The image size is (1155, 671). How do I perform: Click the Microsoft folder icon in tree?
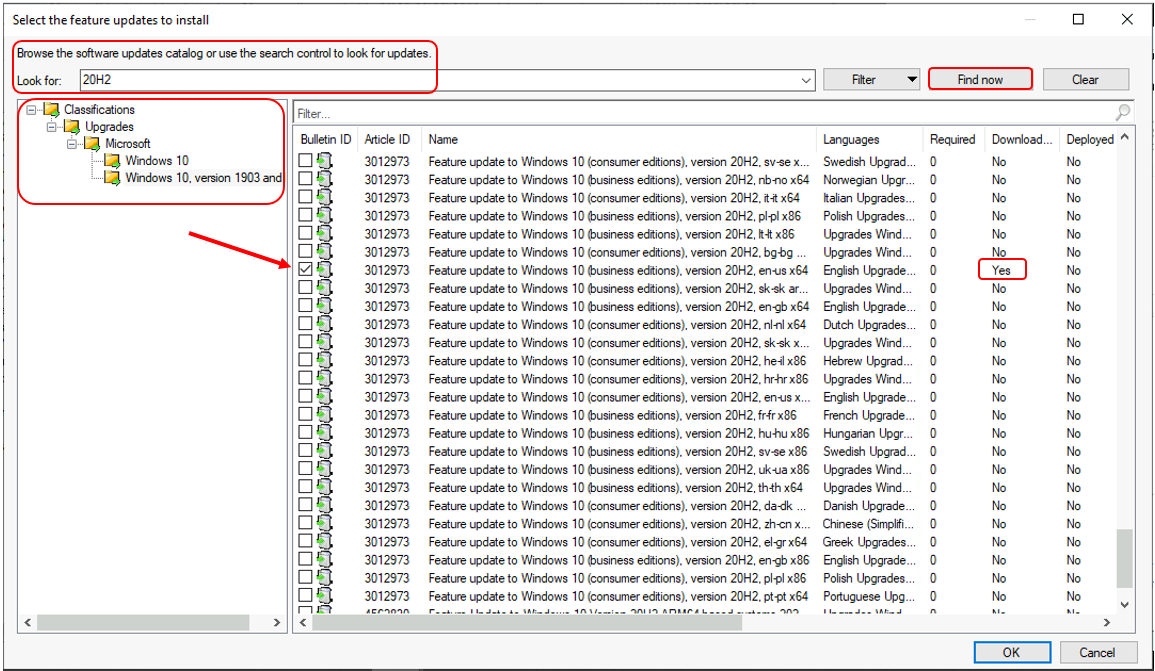[x=93, y=144]
